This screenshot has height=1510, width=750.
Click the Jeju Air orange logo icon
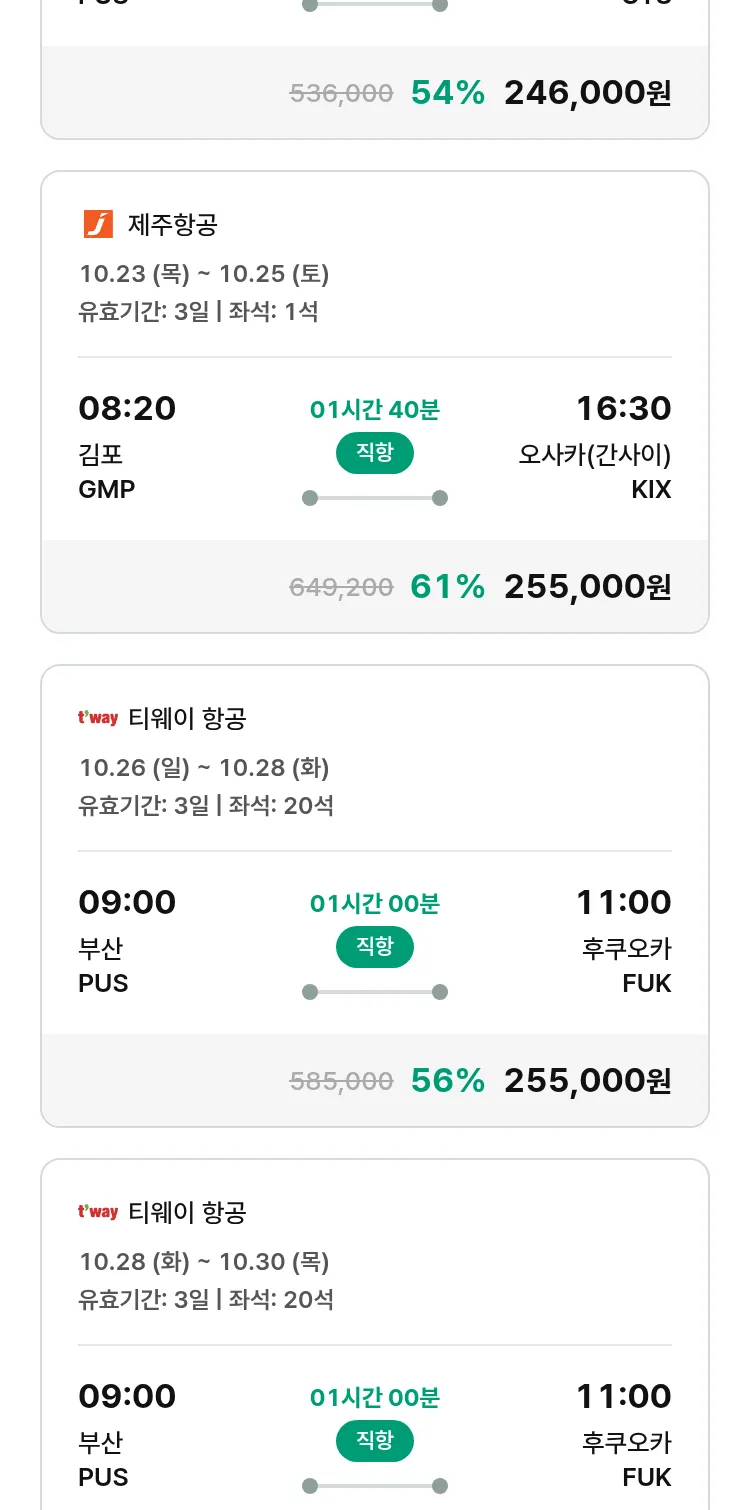(98, 224)
